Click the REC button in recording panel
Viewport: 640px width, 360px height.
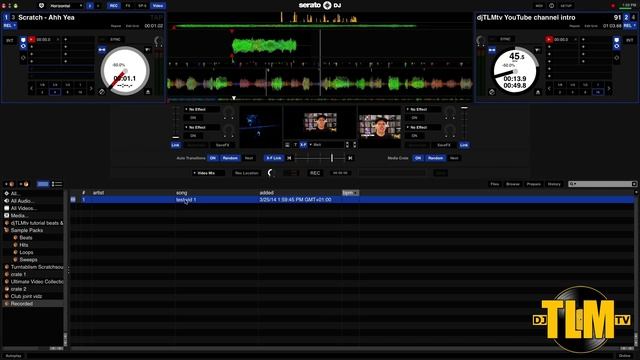(315, 173)
